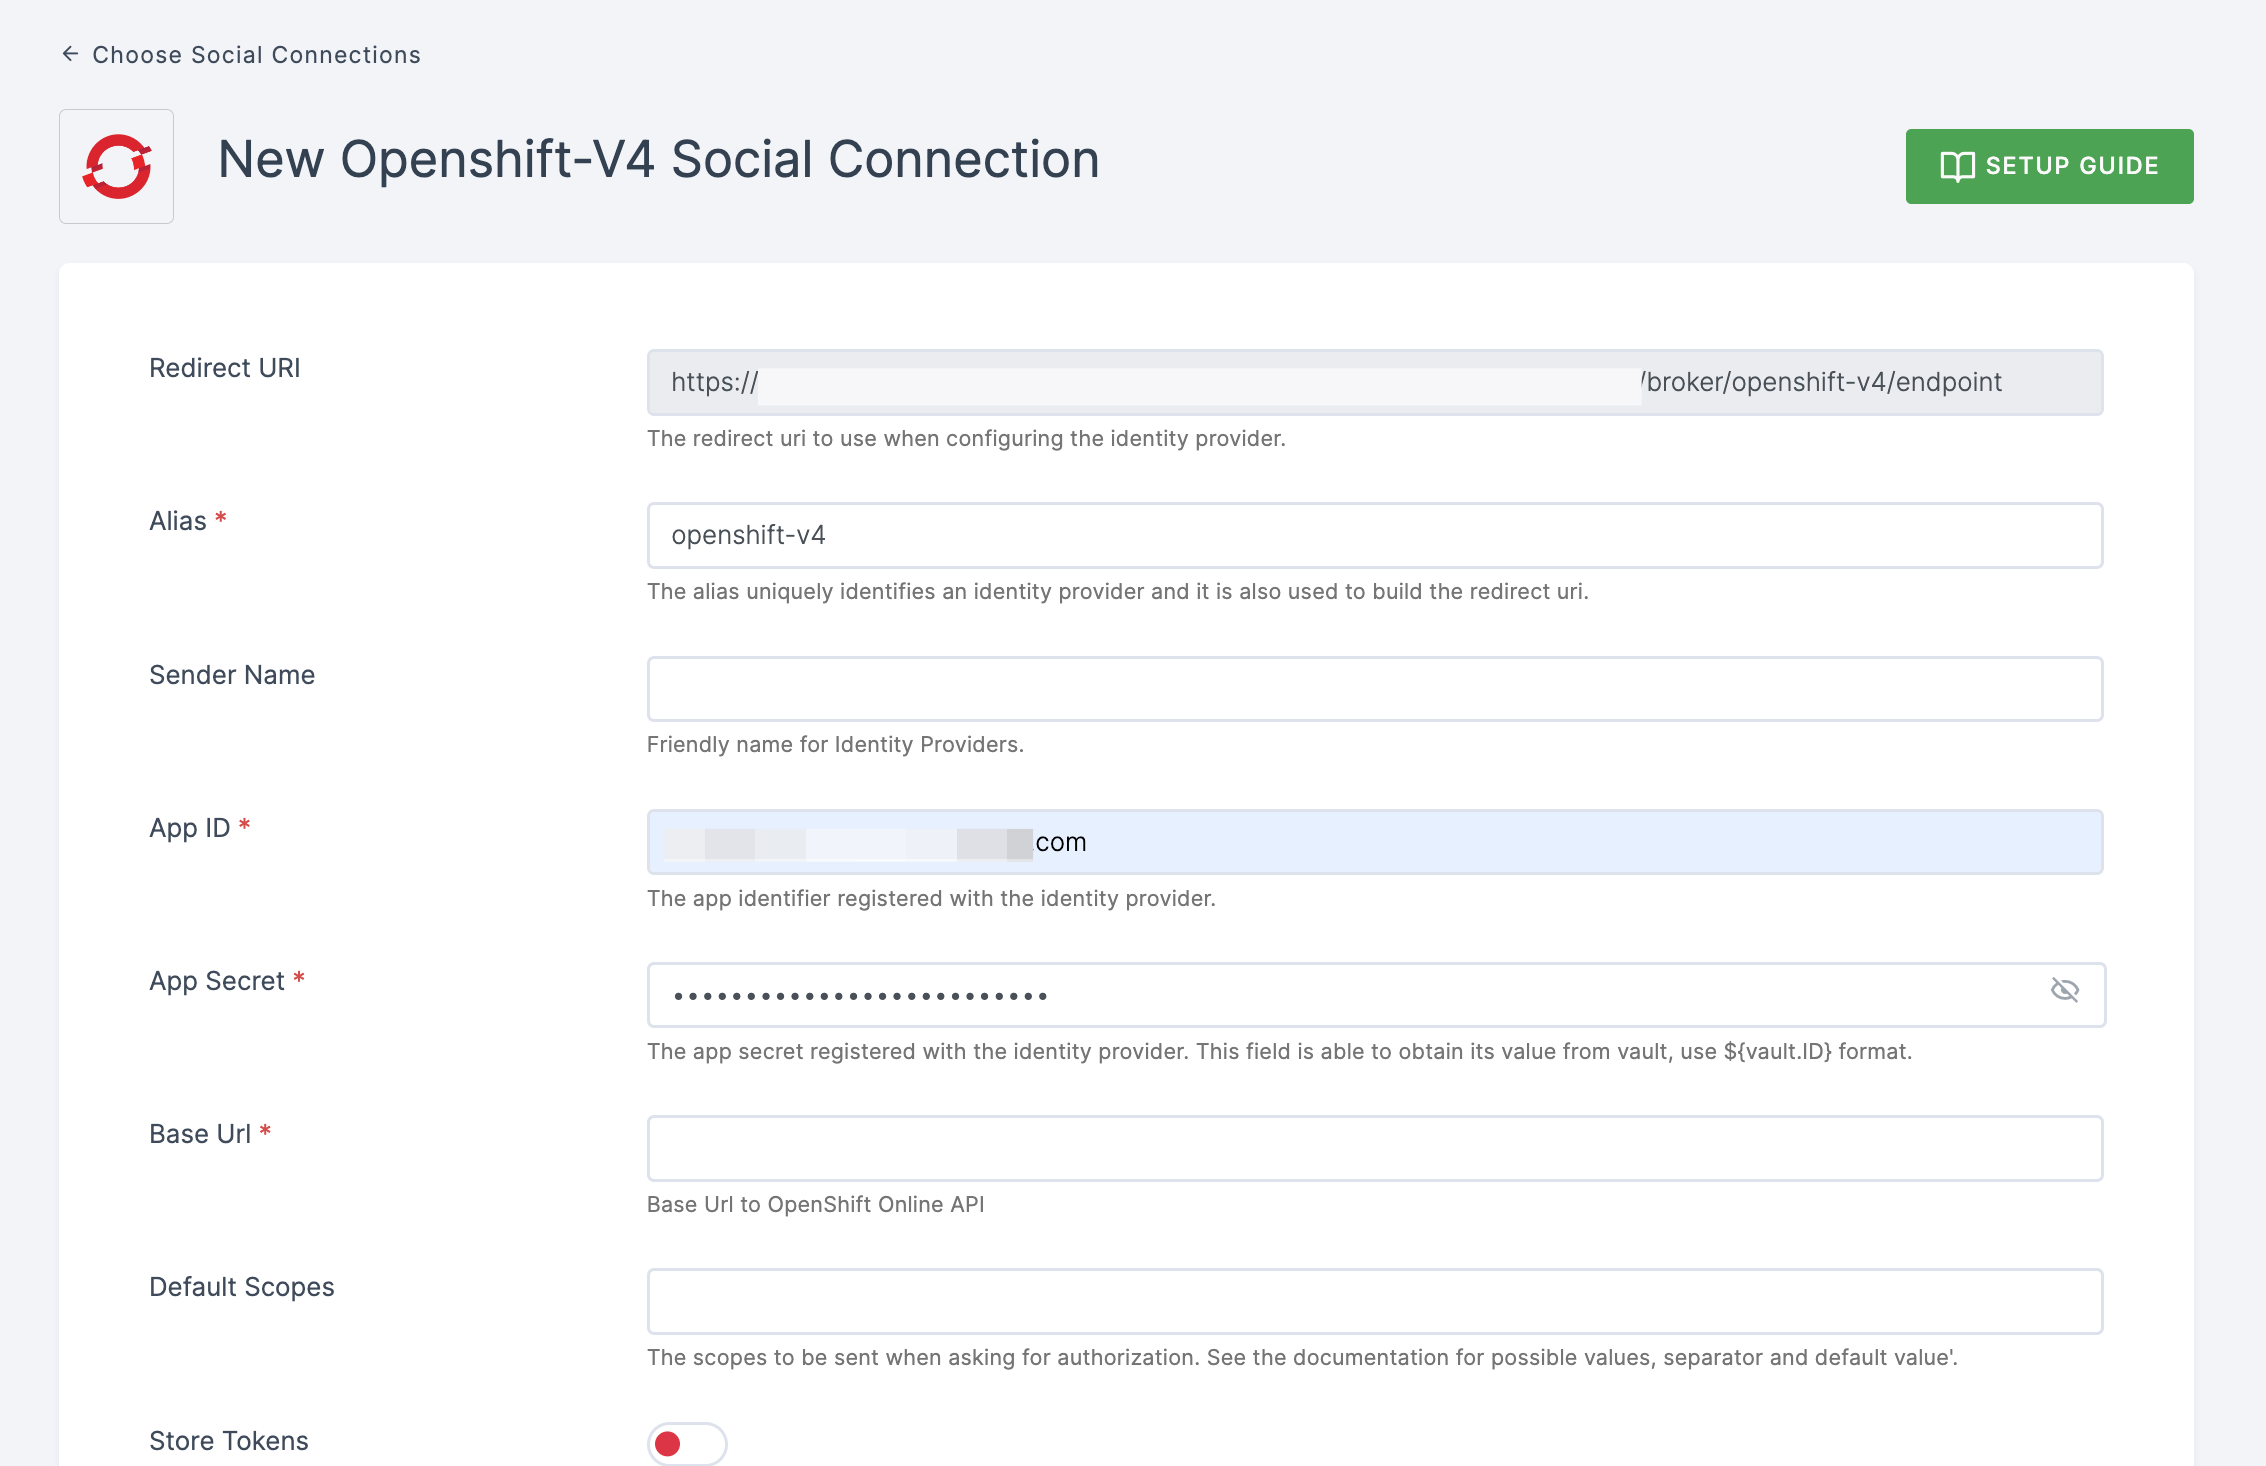Focus the Sender Name field
The width and height of the screenshot is (2266, 1466).
(1375, 689)
